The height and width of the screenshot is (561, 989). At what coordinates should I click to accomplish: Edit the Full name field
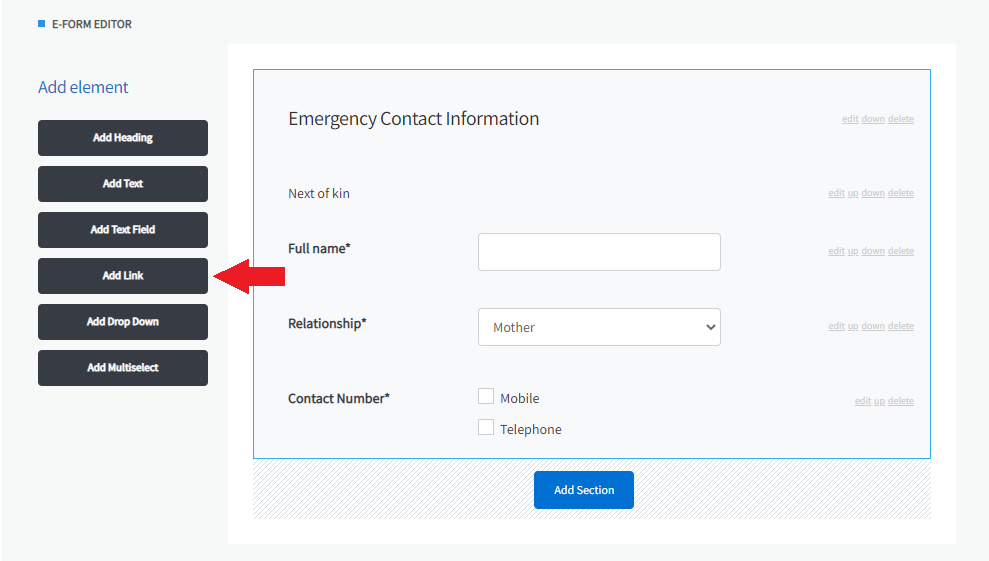(836, 252)
